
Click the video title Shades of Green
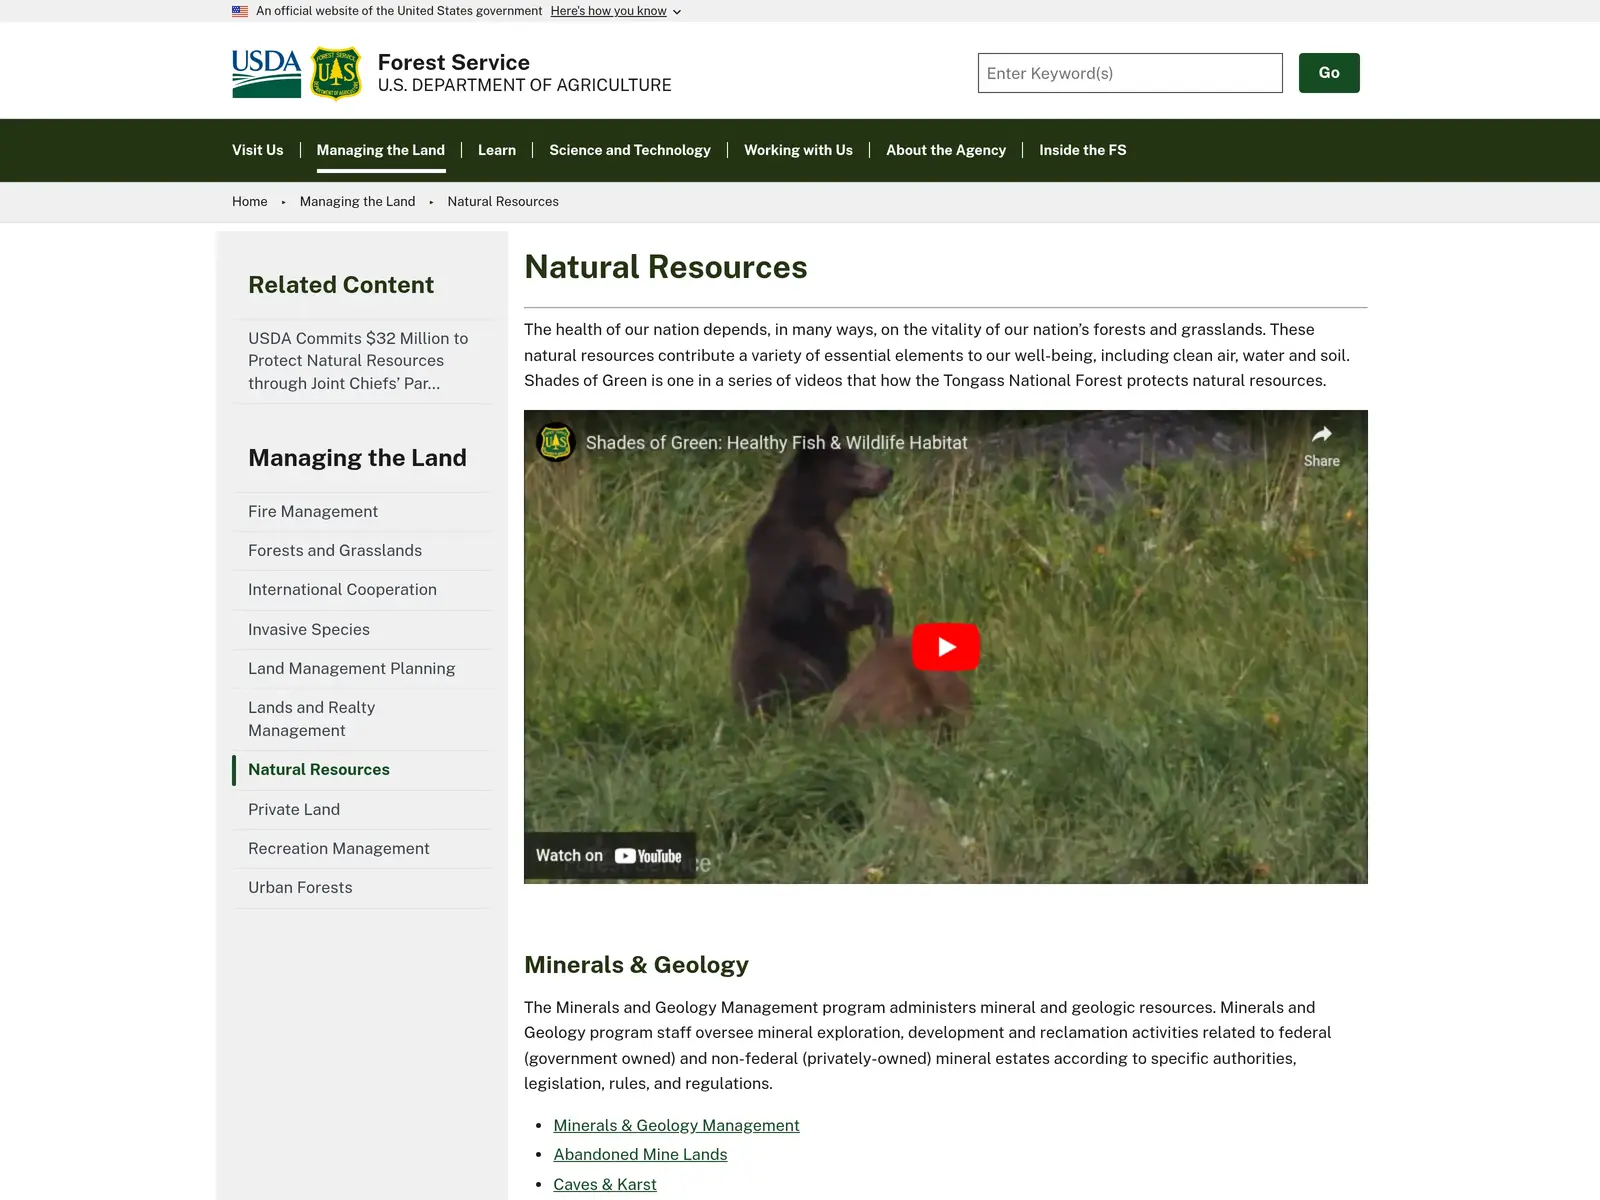[x=776, y=443]
